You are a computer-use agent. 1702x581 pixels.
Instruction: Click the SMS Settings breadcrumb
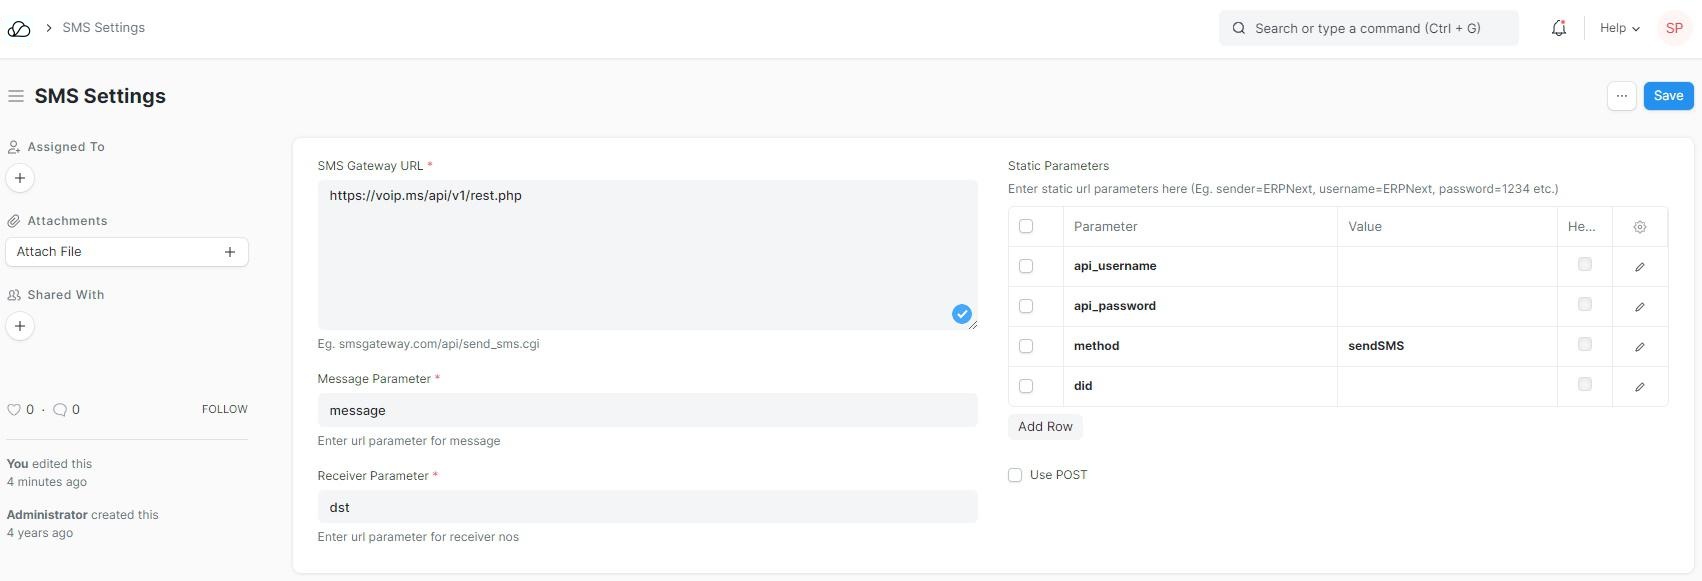(x=103, y=28)
